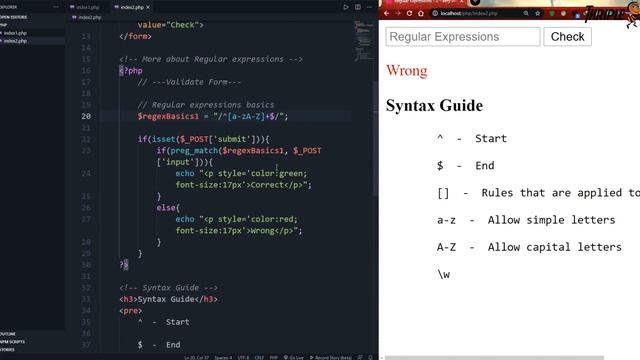Image resolution: width=640 pixels, height=360 pixels.
Task: Expand the NPM Scripts section
Action: [12, 342]
